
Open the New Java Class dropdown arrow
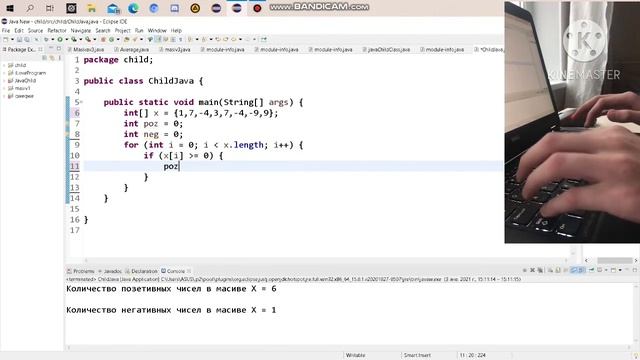pyautogui.click(x=118, y=40)
